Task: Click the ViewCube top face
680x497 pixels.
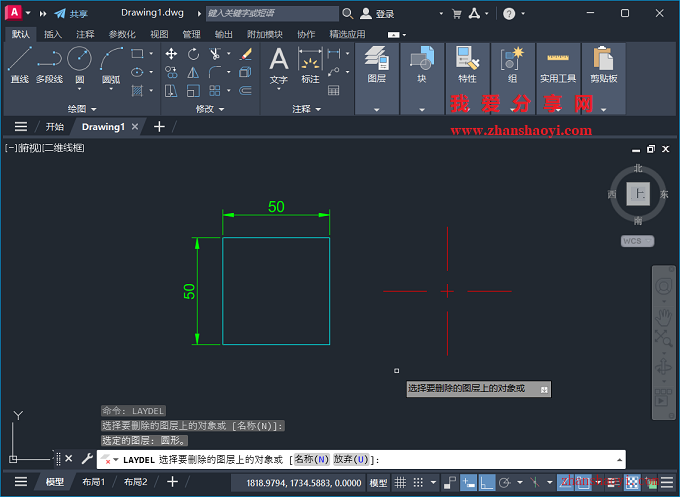Action: 636,193
